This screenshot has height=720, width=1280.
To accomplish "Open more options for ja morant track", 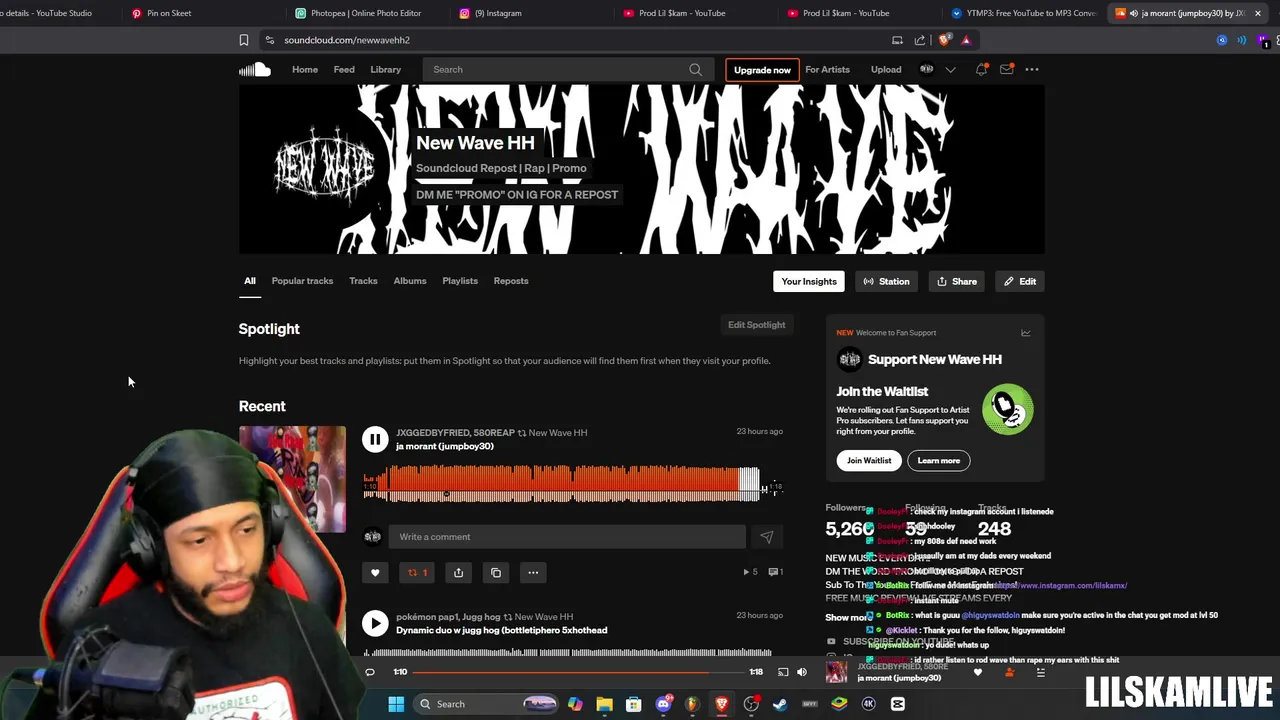I will click(533, 573).
